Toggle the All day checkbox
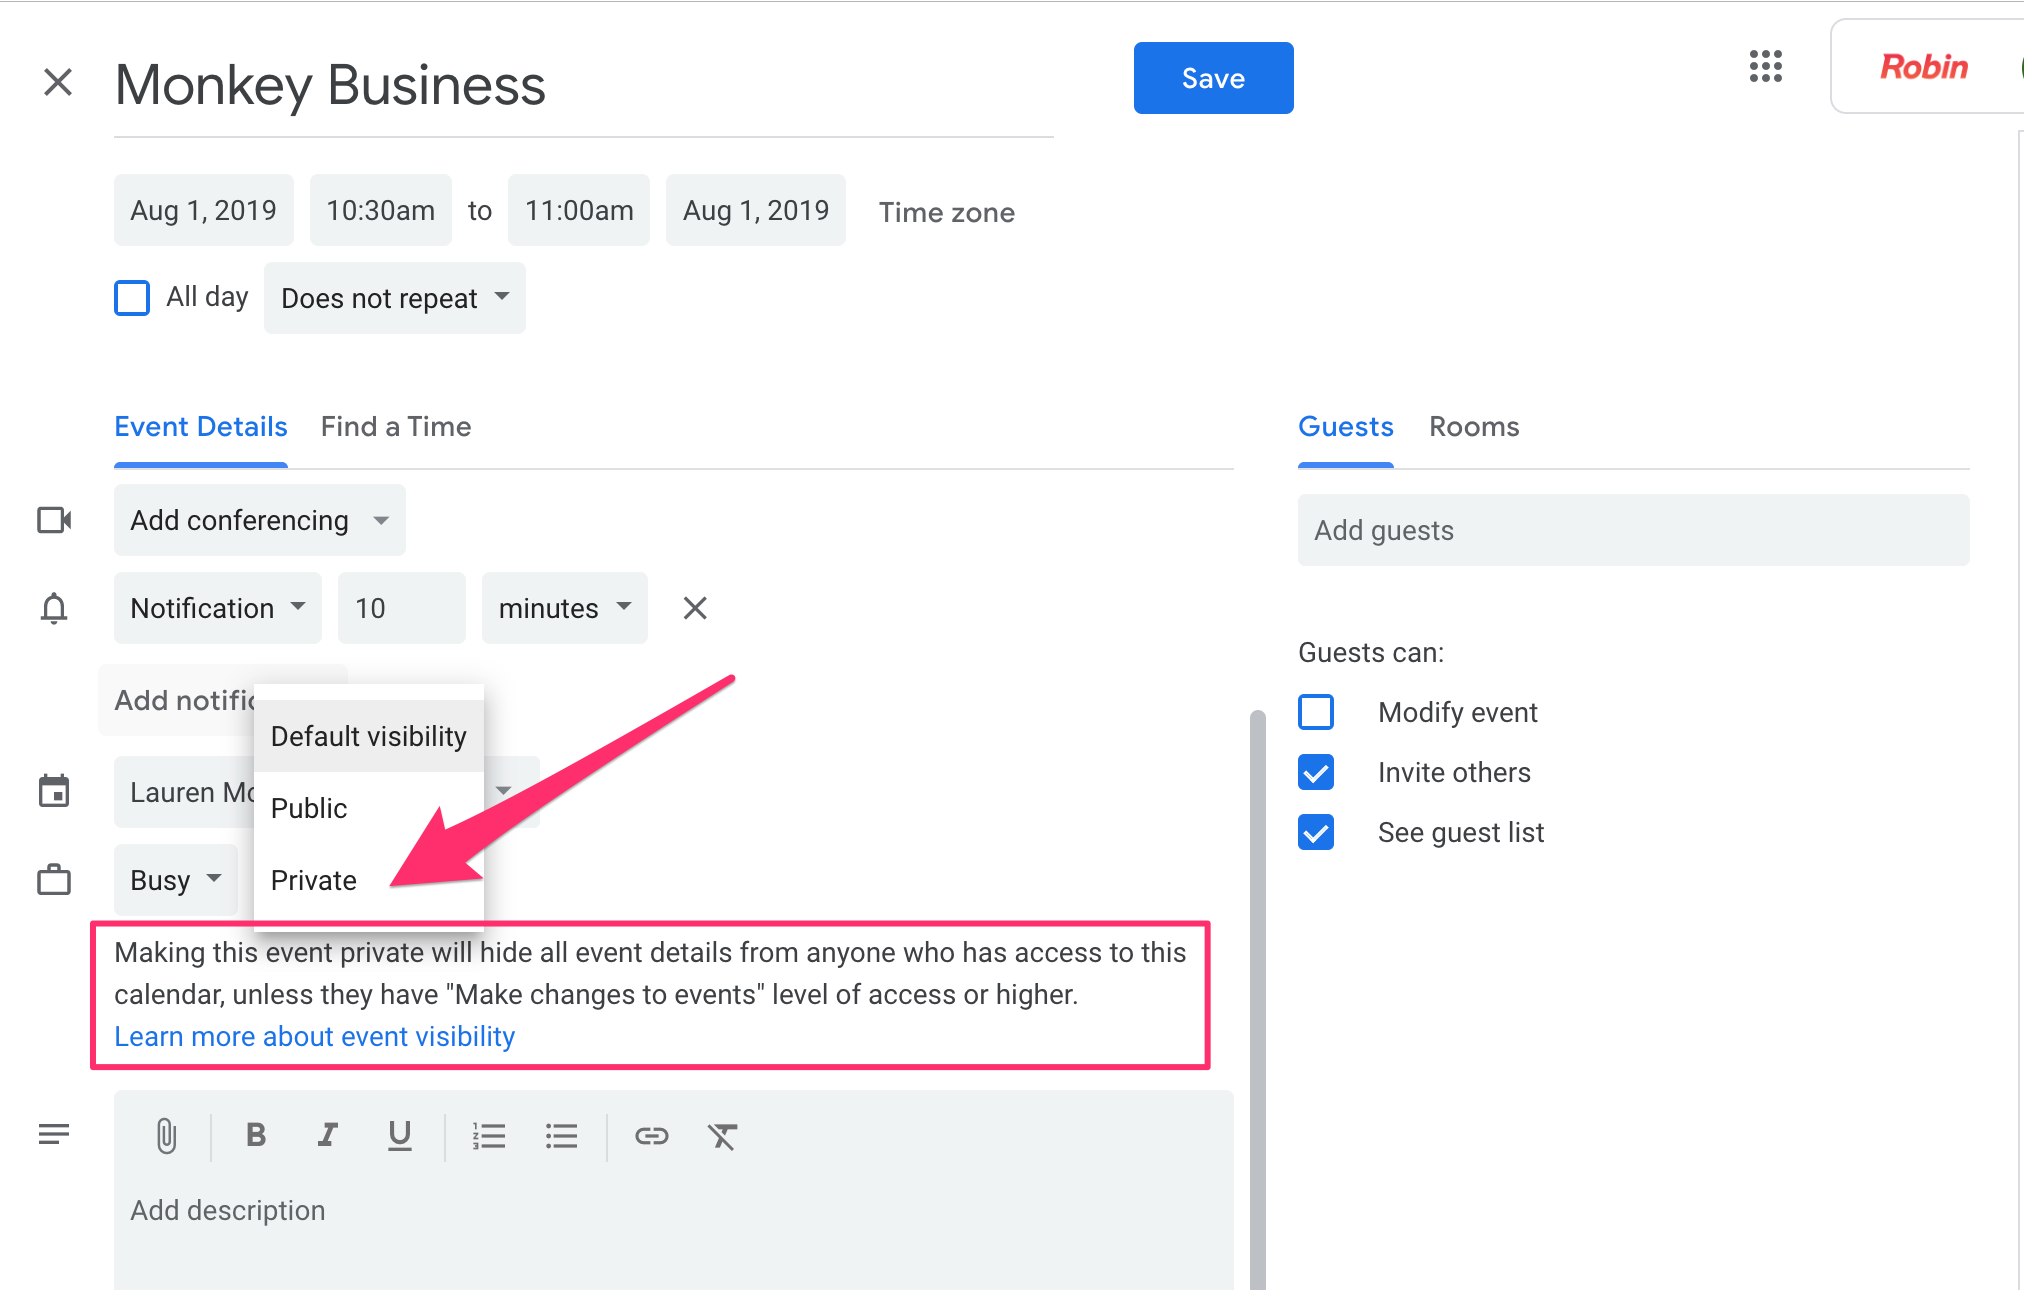The image size is (2024, 1290). 132,298
